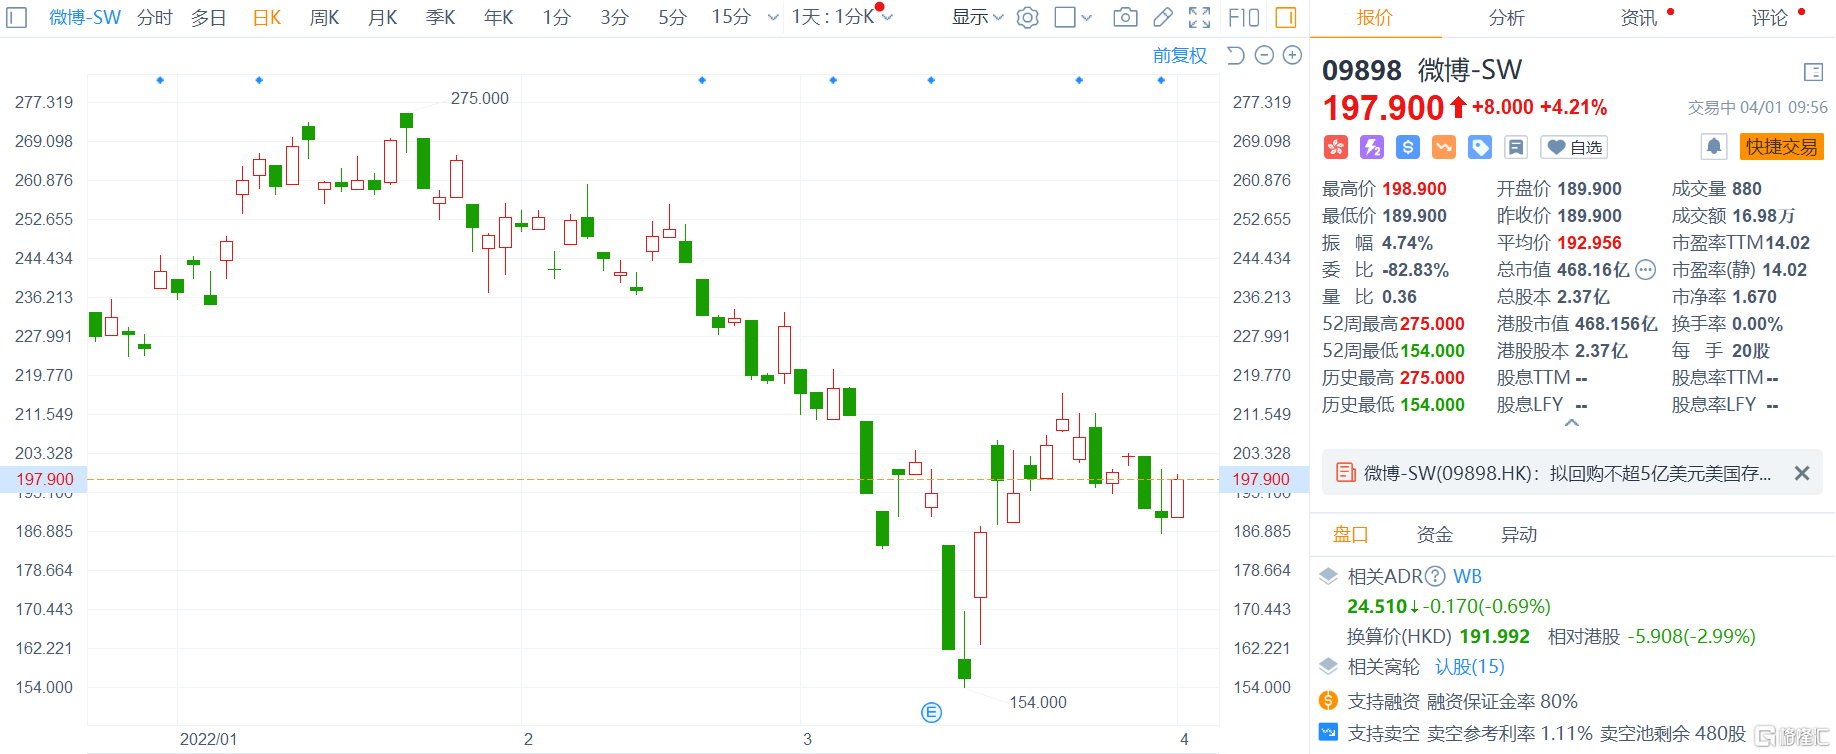1836x754 pixels.
Task: Toggle the orange right side panel button
Action: tap(1286, 17)
